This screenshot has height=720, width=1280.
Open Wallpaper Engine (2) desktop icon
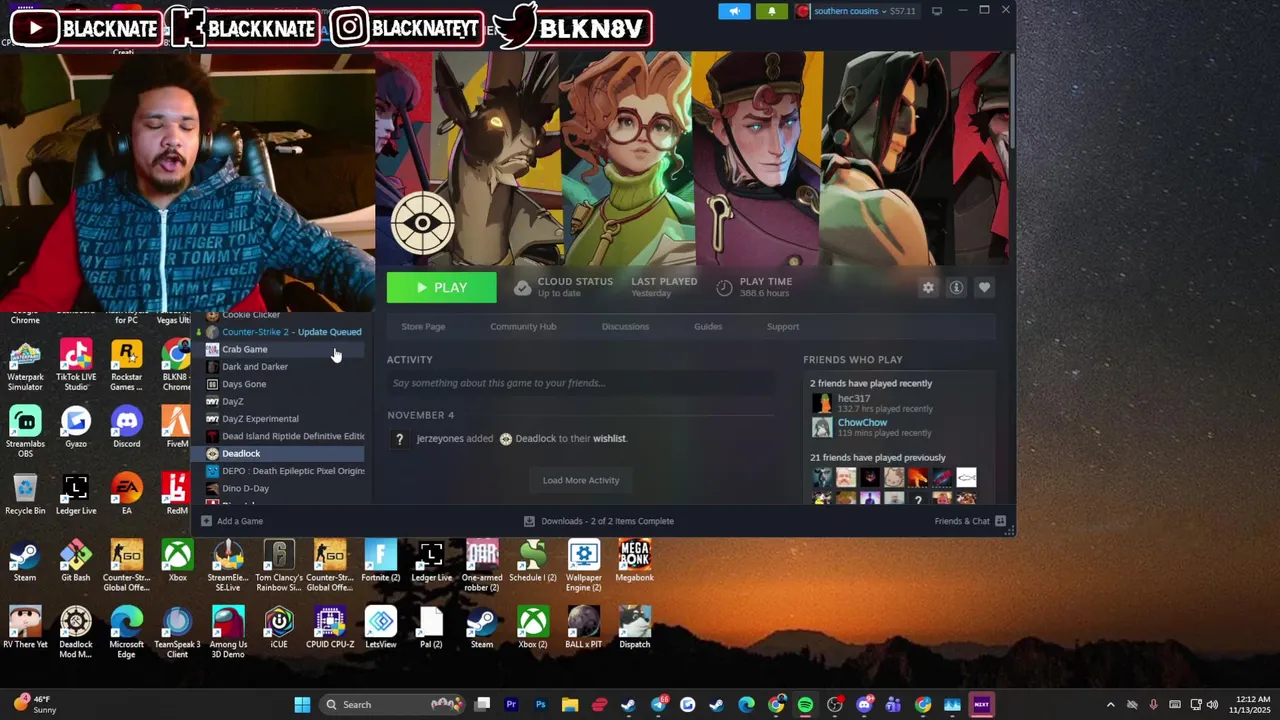click(584, 566)
